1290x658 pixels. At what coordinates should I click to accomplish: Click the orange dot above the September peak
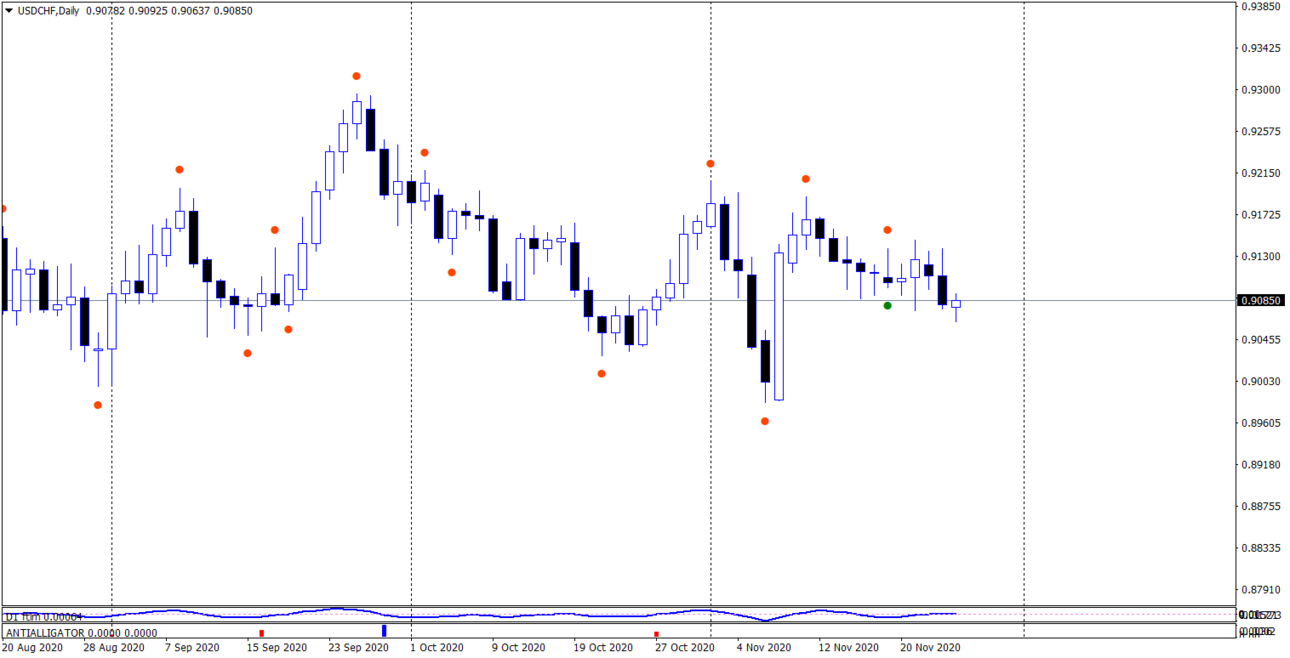(x=356, y=76)
